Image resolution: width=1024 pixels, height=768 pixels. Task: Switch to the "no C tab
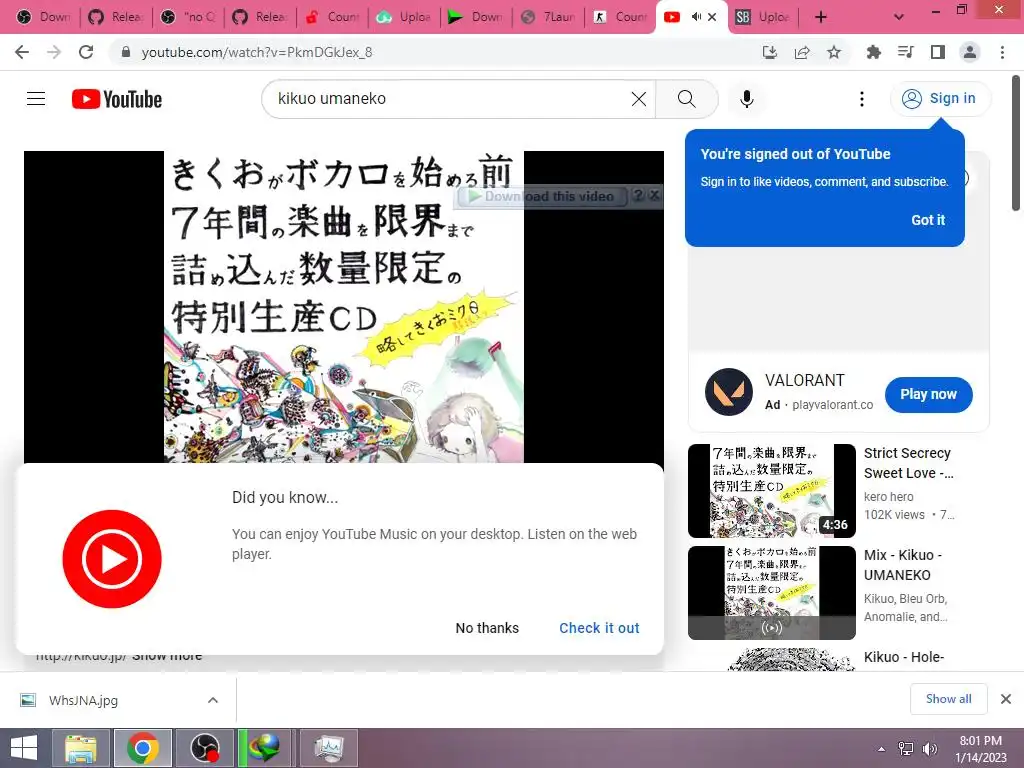188,17
